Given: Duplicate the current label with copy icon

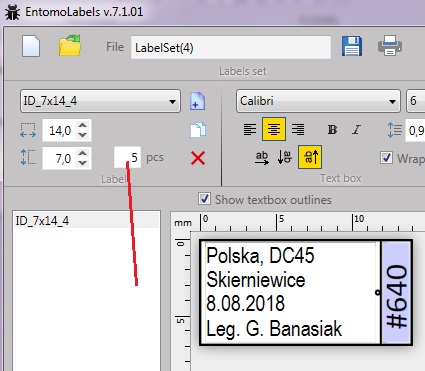Looking at the screenshot, I should 198,130.
